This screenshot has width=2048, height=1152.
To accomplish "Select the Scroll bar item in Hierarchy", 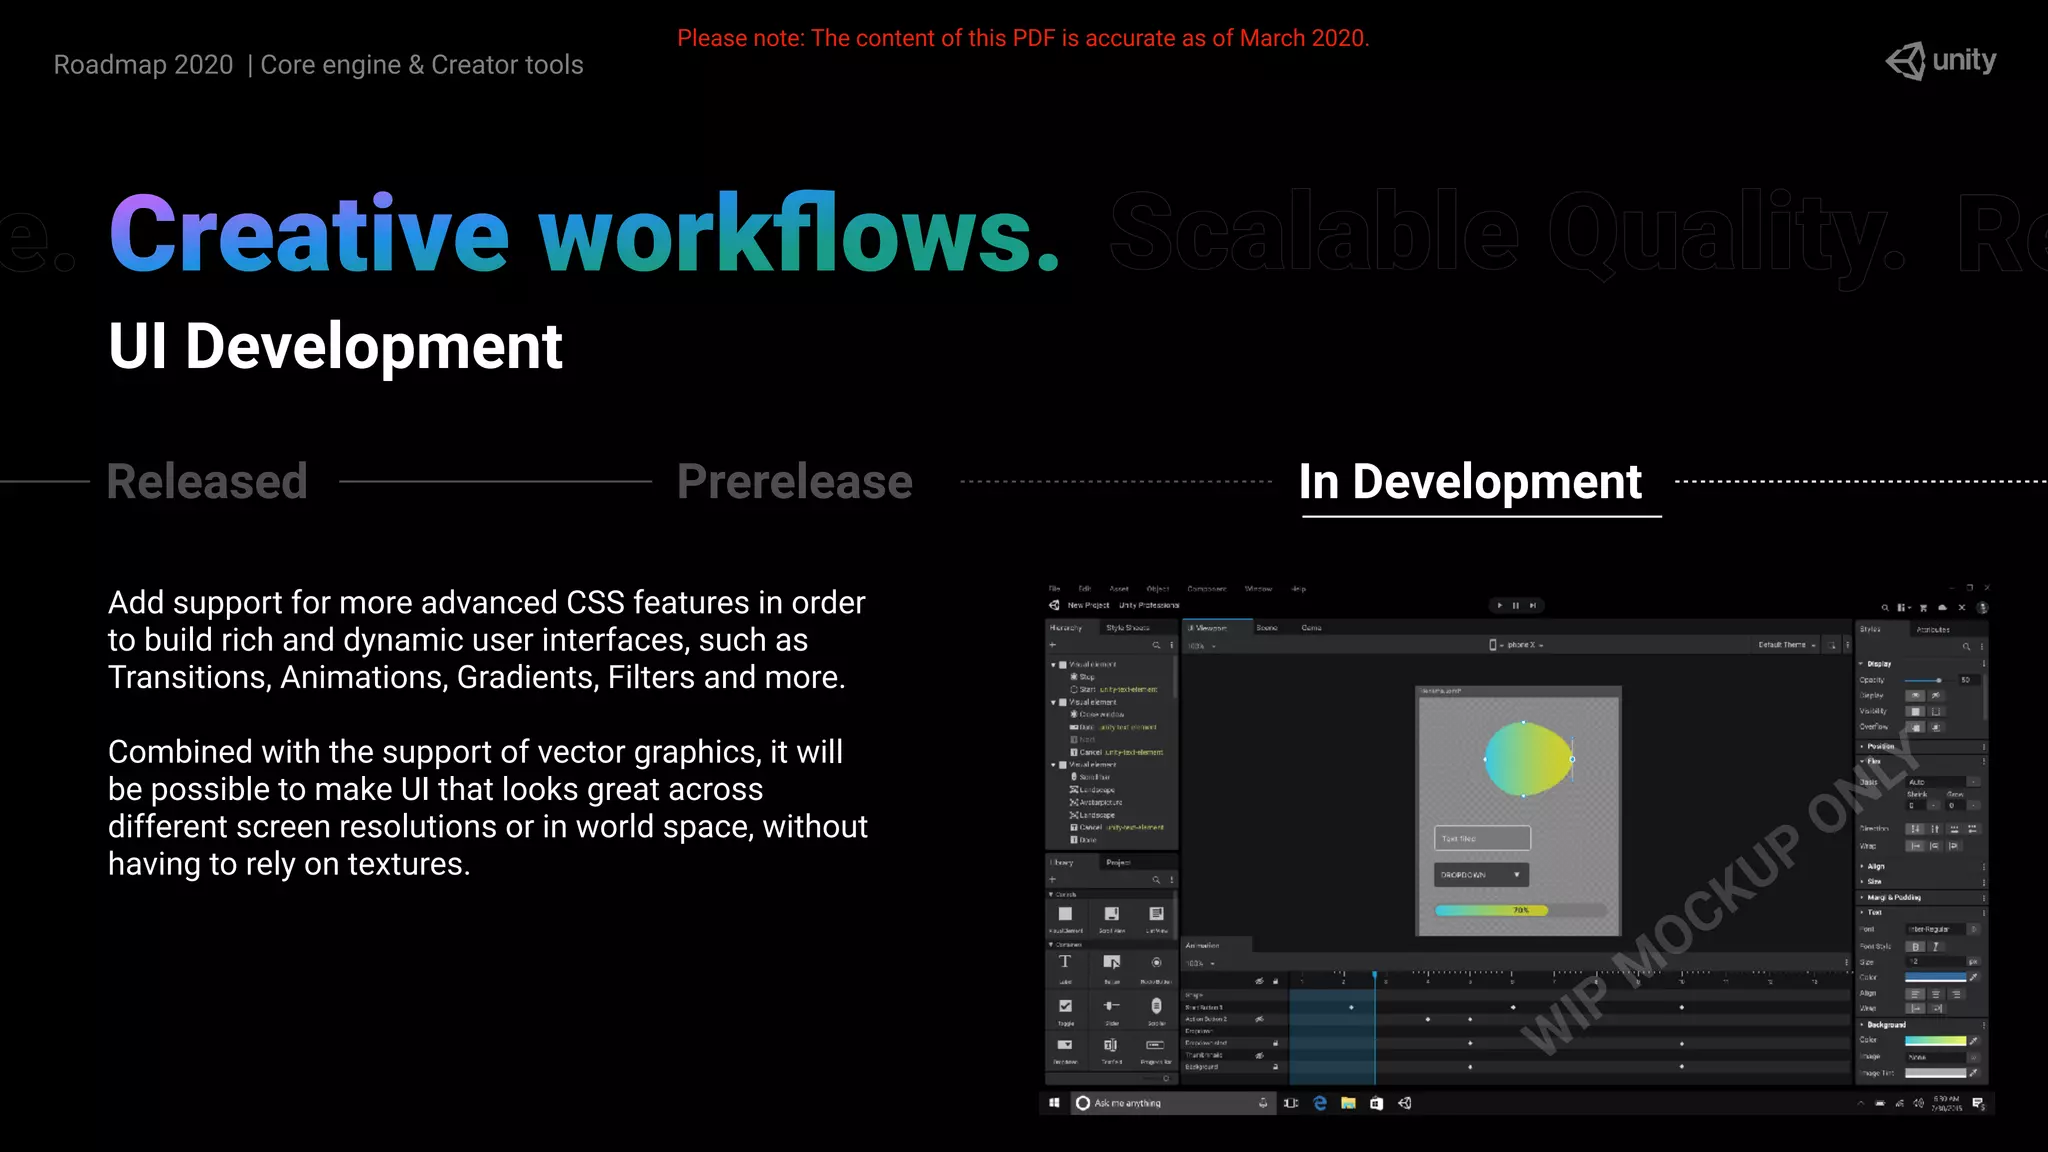I will [x=1091, y=777].
